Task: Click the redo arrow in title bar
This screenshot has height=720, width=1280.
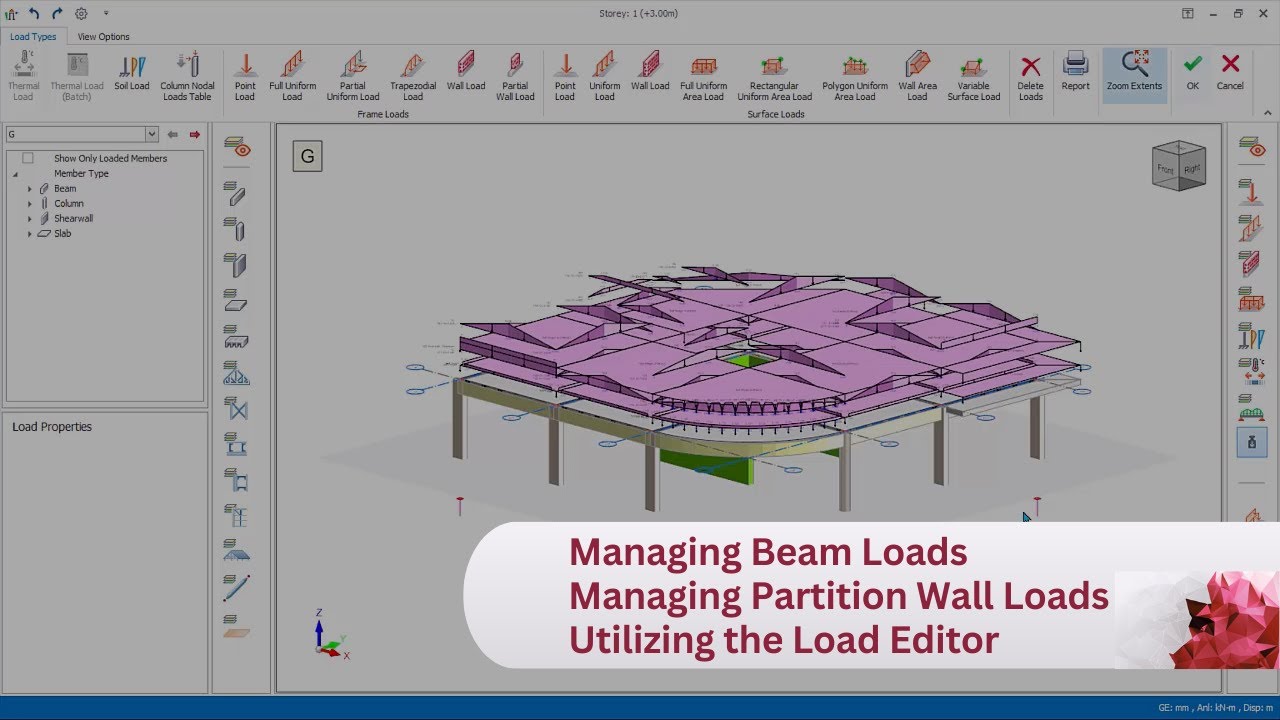Action: pos(57,14)
